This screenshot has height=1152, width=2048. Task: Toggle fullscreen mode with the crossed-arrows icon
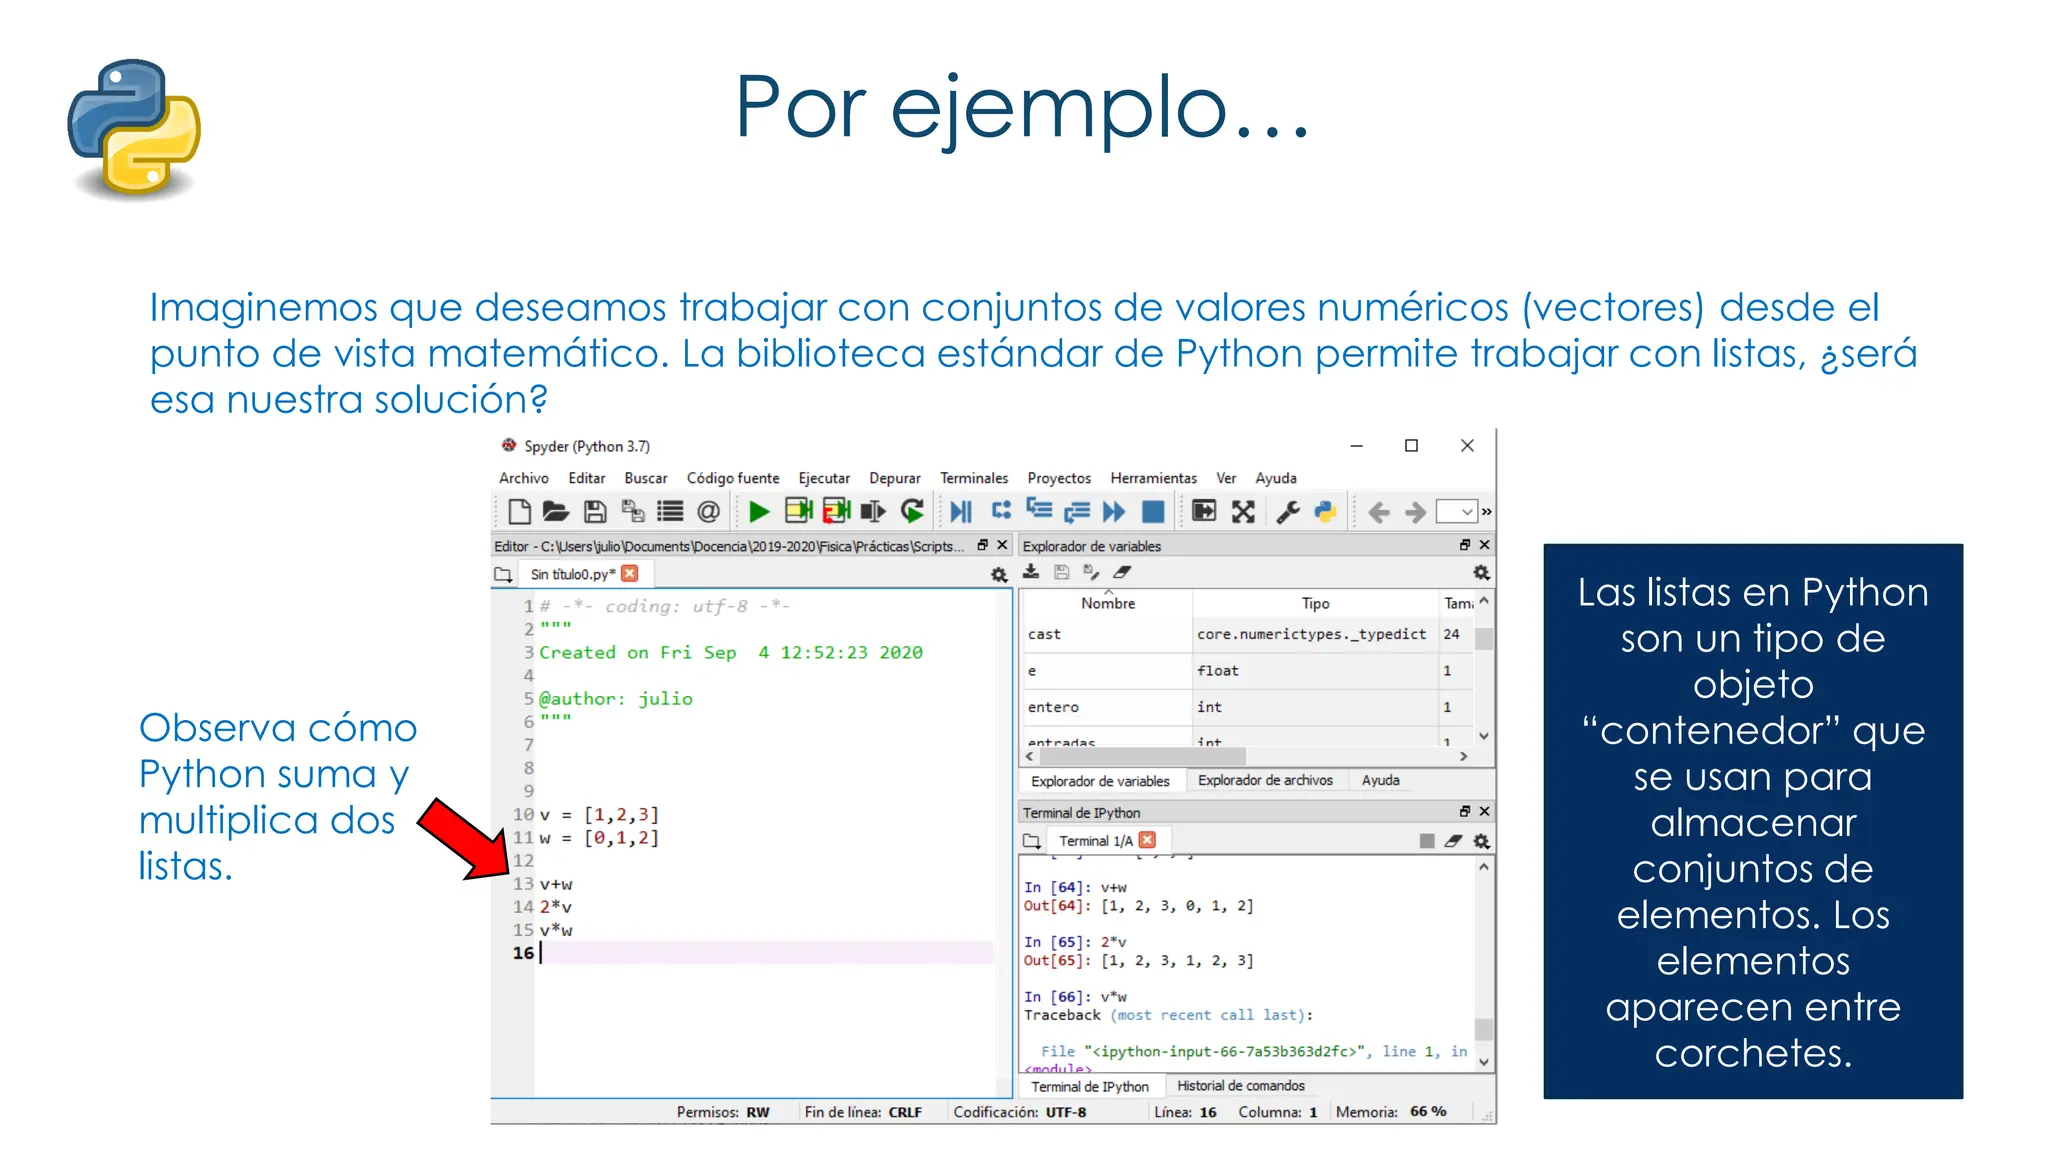pos(1243,512)
